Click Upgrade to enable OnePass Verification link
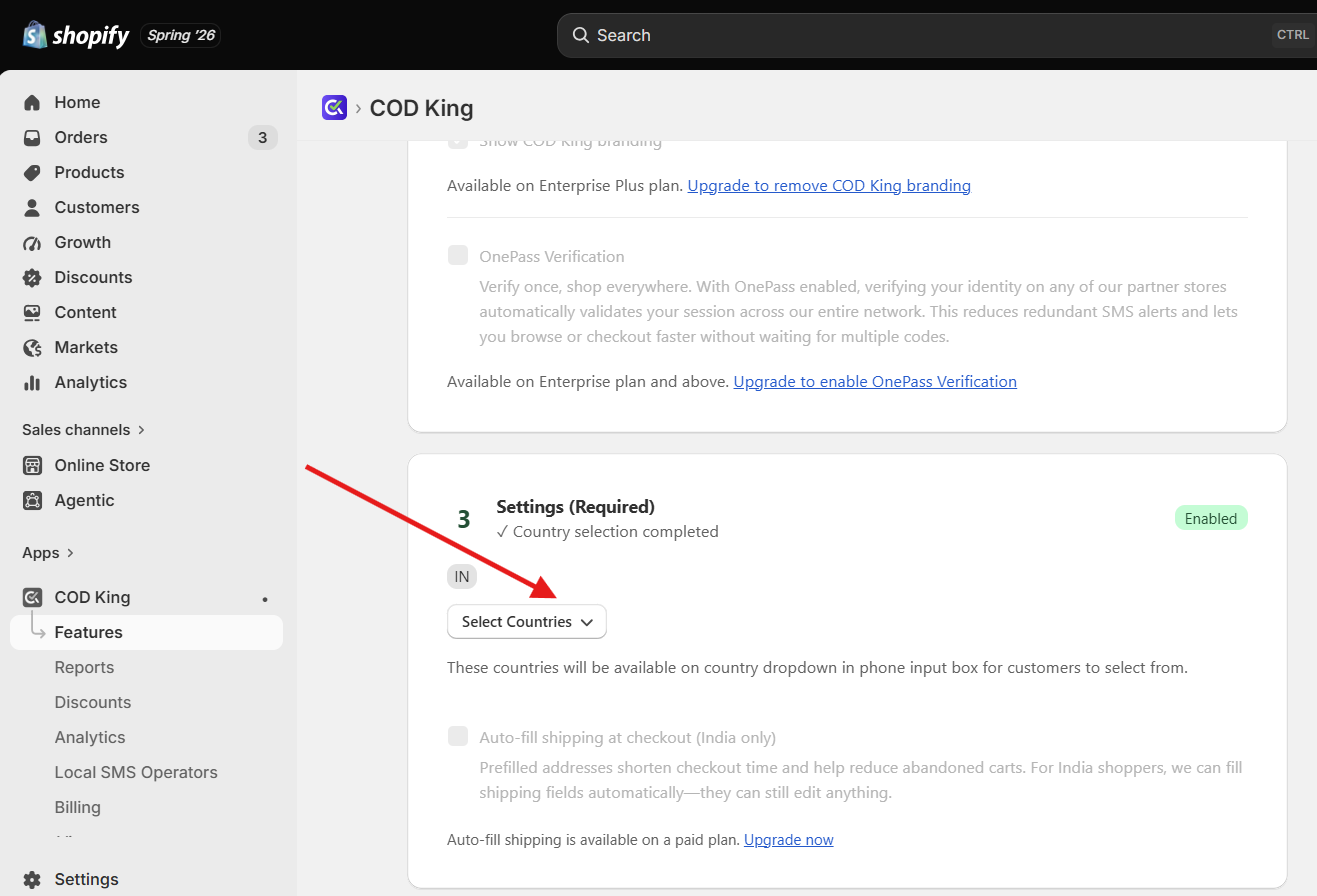Screen dimensions: 1317x896 875,381
